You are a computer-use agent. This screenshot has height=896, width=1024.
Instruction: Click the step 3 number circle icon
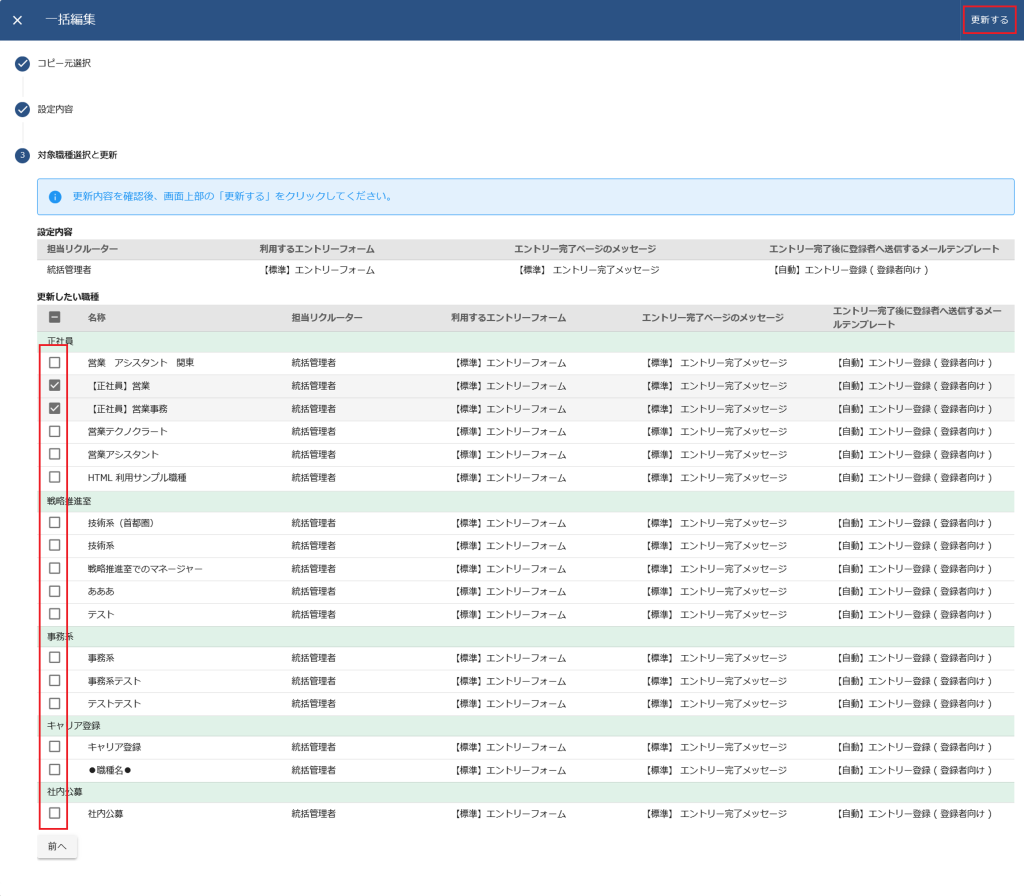tap(22, 155)
